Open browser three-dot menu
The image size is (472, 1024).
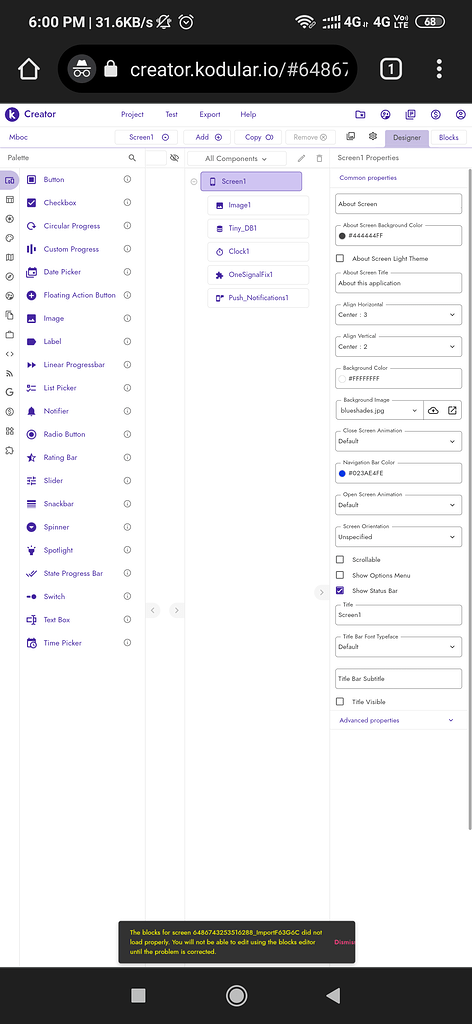(439, 69)
